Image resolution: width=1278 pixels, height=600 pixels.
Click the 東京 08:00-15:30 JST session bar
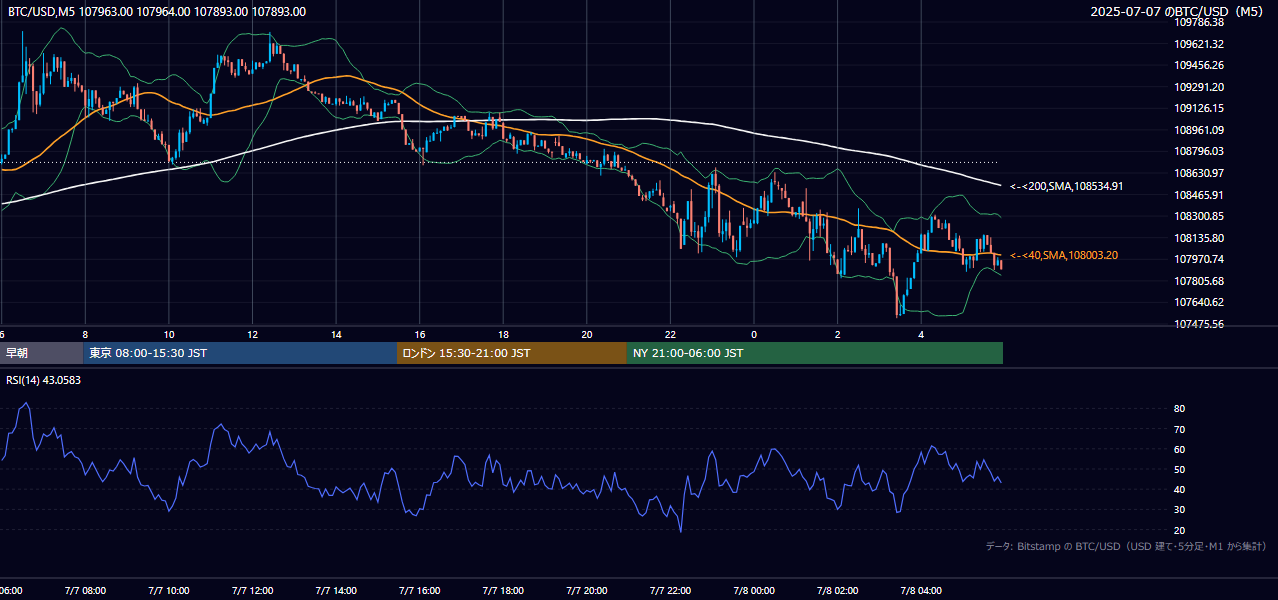pos(240,353)
